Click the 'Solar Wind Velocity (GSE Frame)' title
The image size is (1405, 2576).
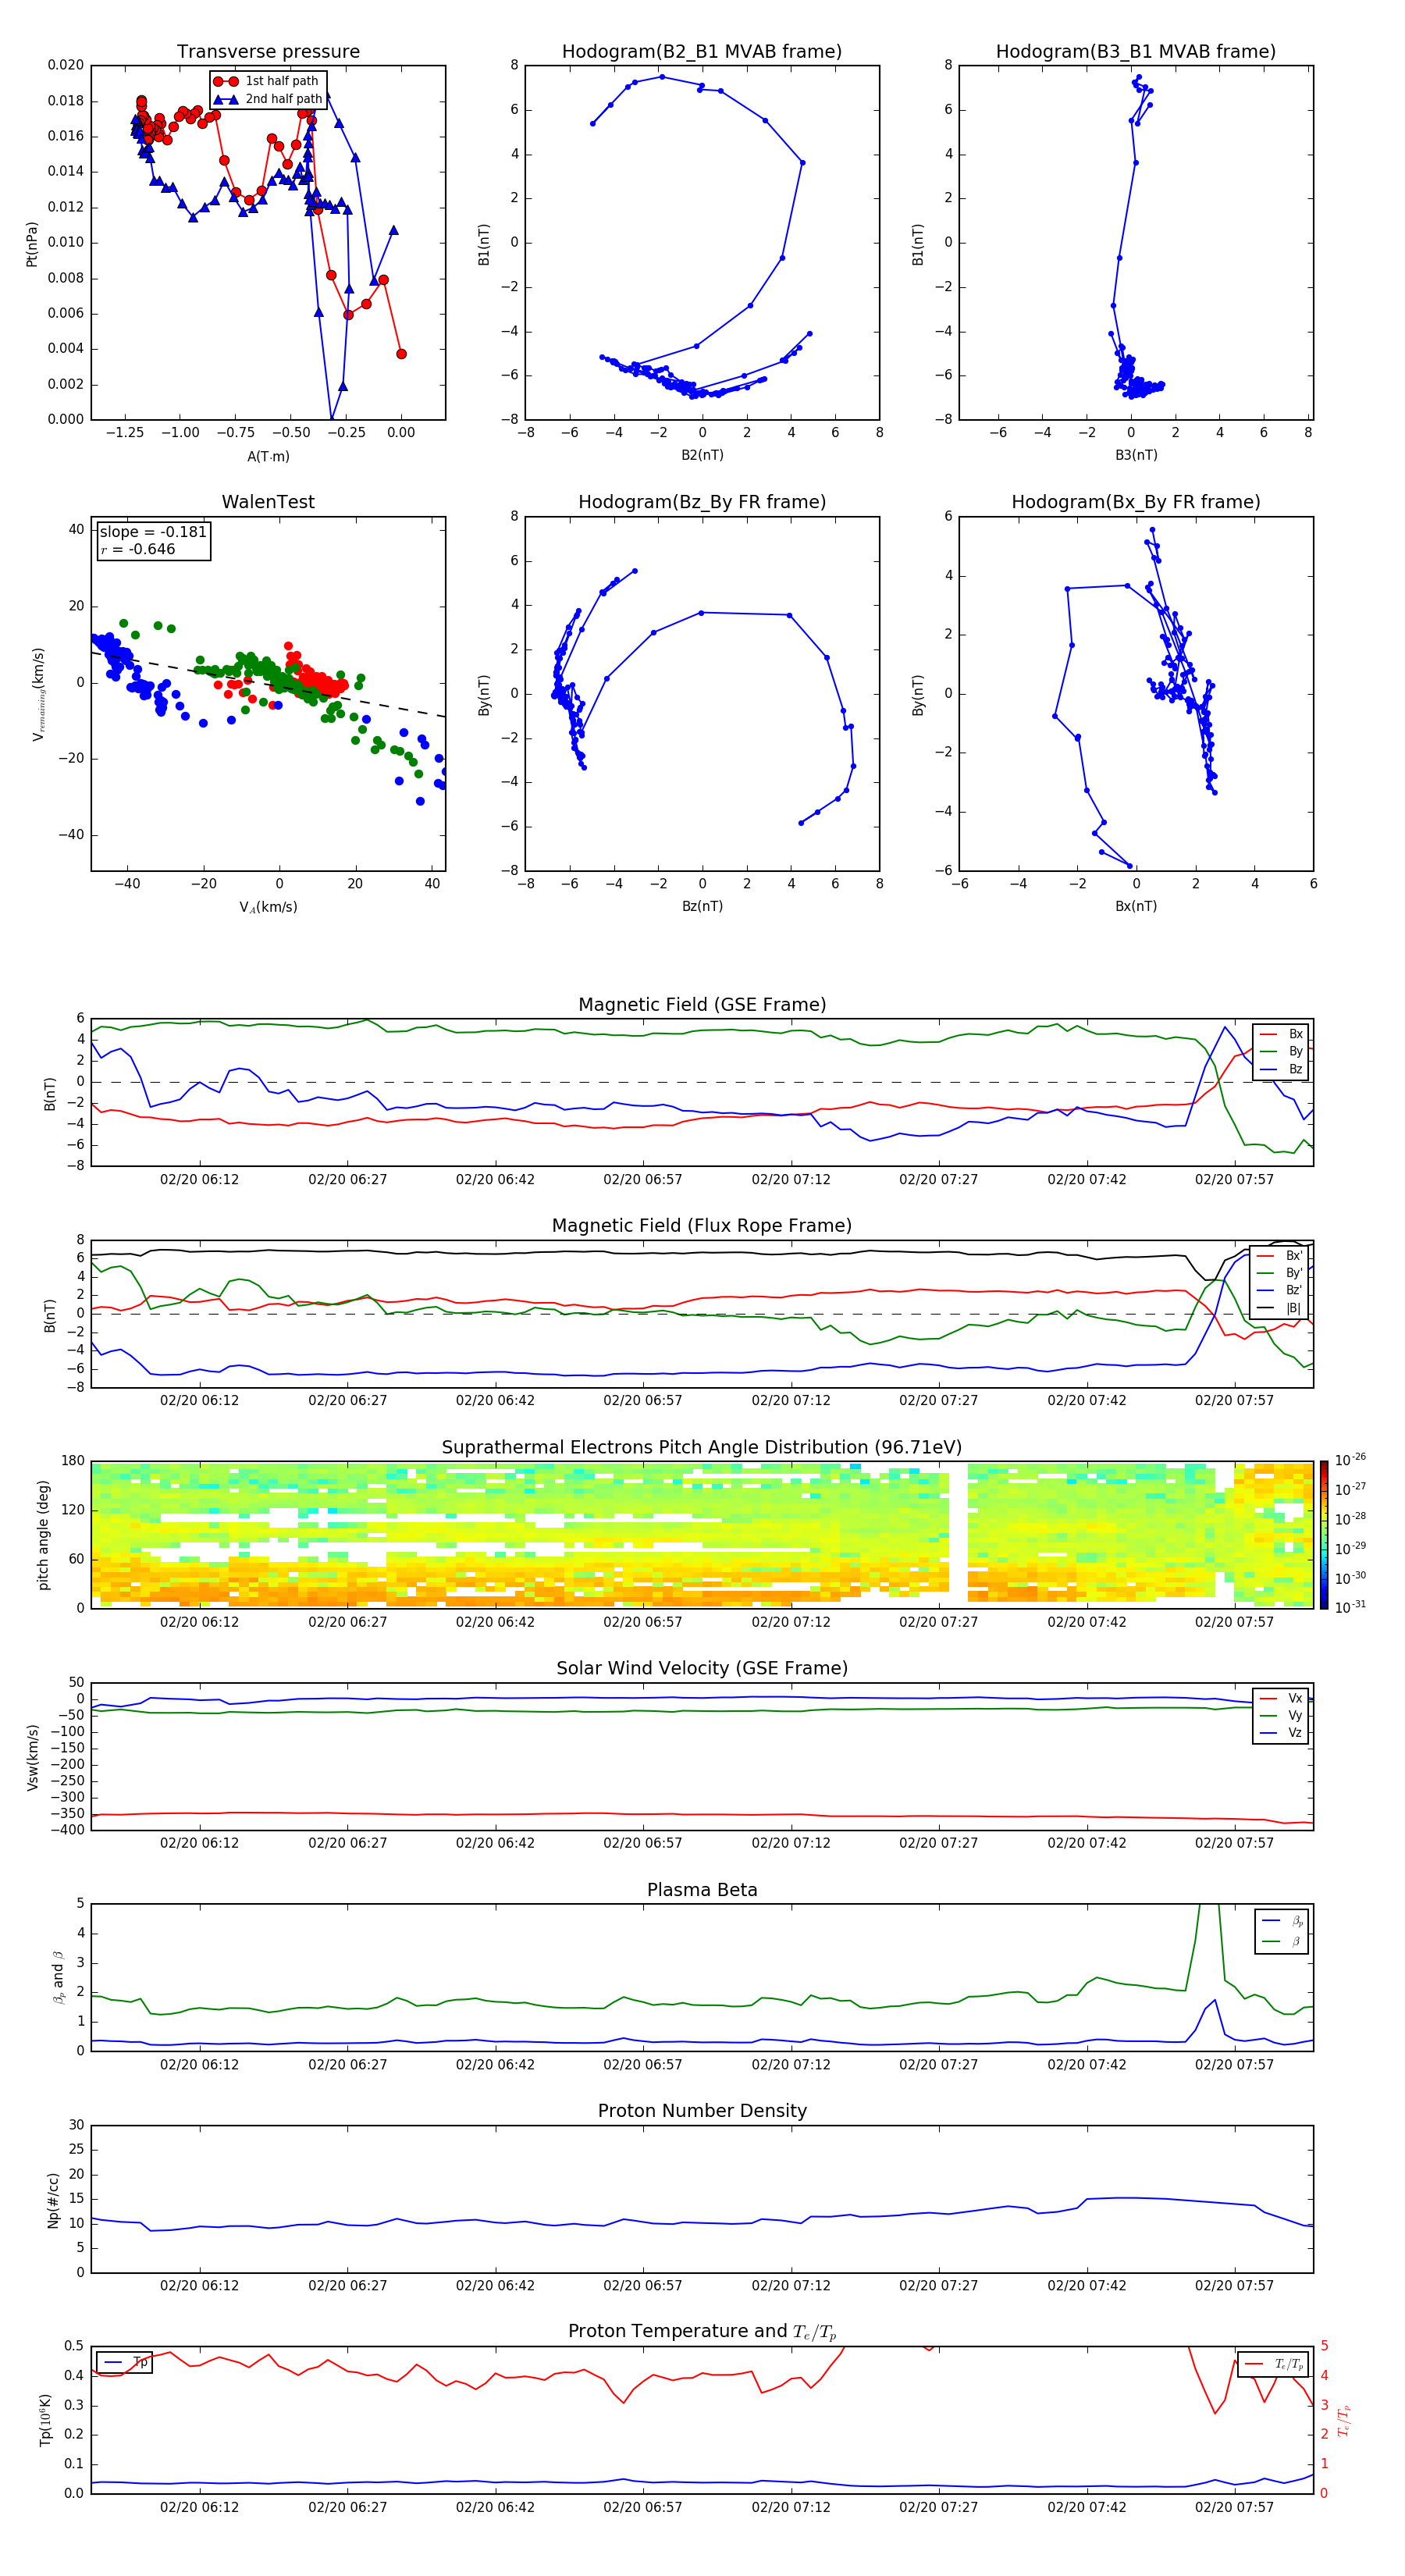[x=702, y=1668]
